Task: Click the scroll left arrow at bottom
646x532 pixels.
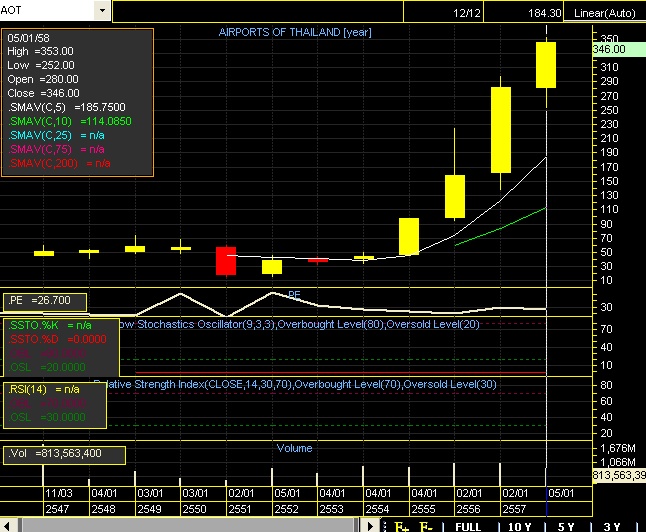Action: [x=8, y=525]
